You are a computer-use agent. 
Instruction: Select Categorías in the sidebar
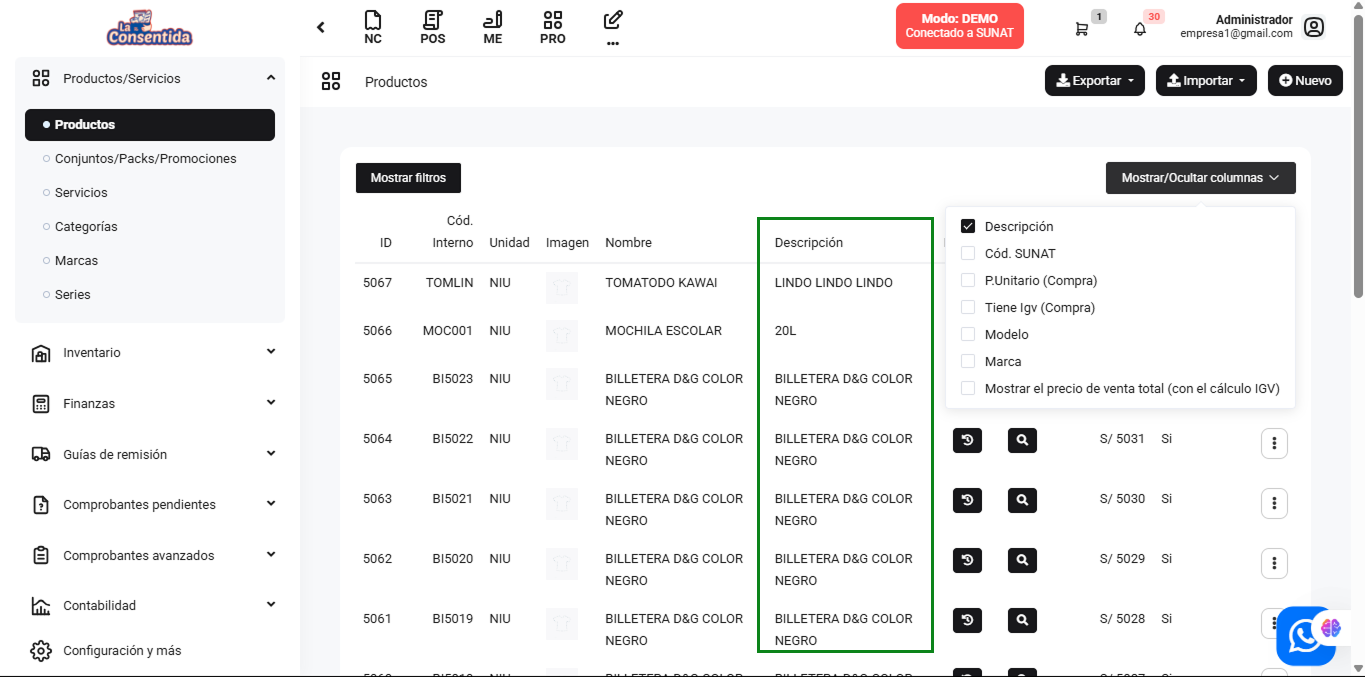click(86, 227)
